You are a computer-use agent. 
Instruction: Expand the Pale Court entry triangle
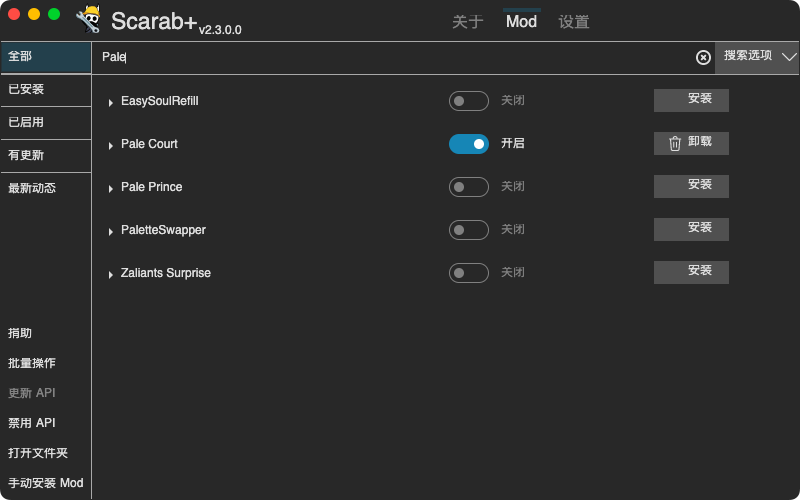click(x=111, y=145)
